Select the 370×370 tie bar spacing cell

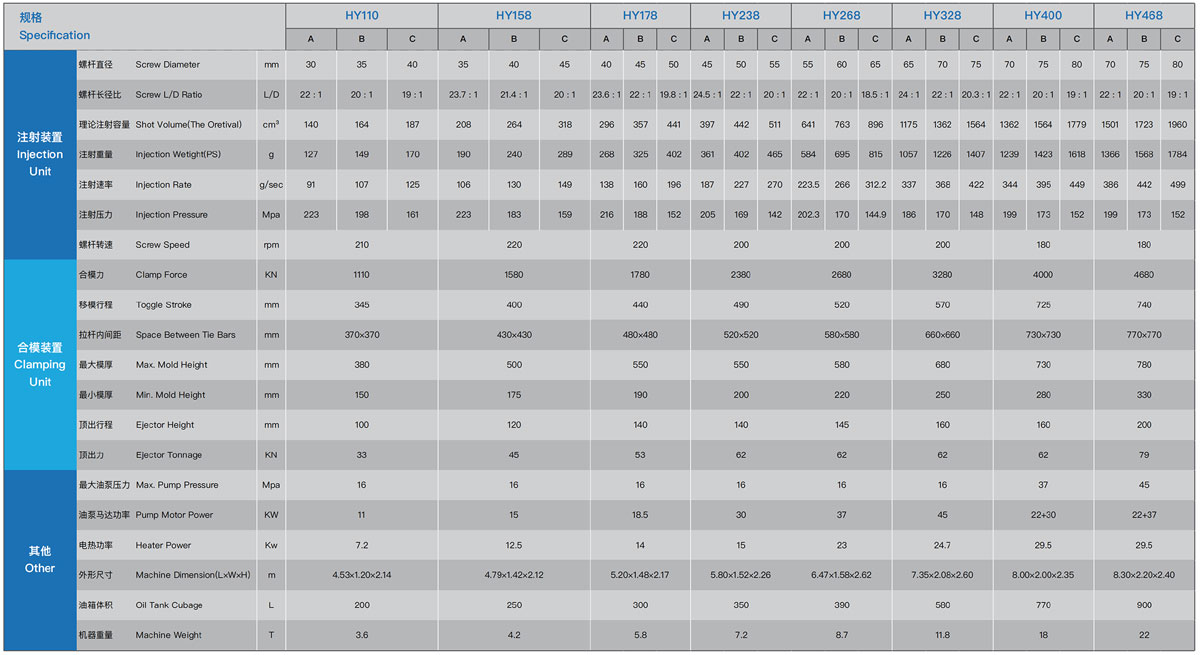(361, 335)
